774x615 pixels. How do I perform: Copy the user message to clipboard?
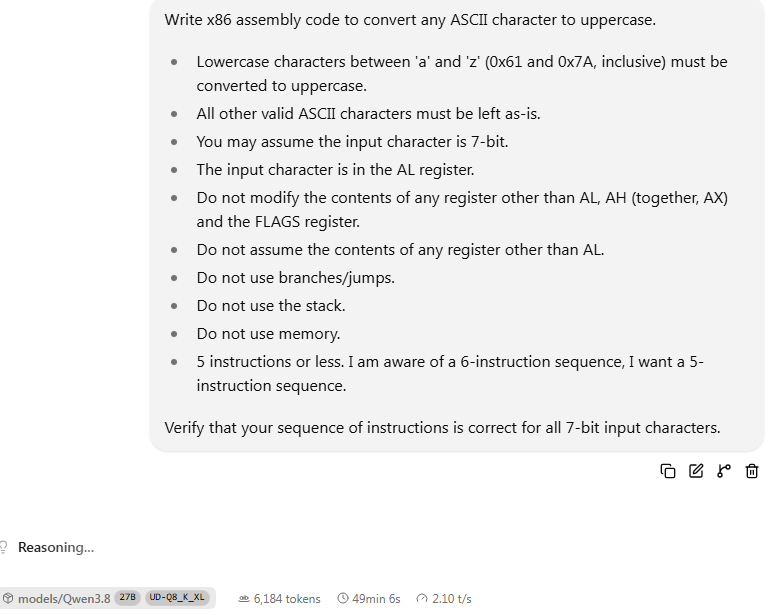pos(667,471)
